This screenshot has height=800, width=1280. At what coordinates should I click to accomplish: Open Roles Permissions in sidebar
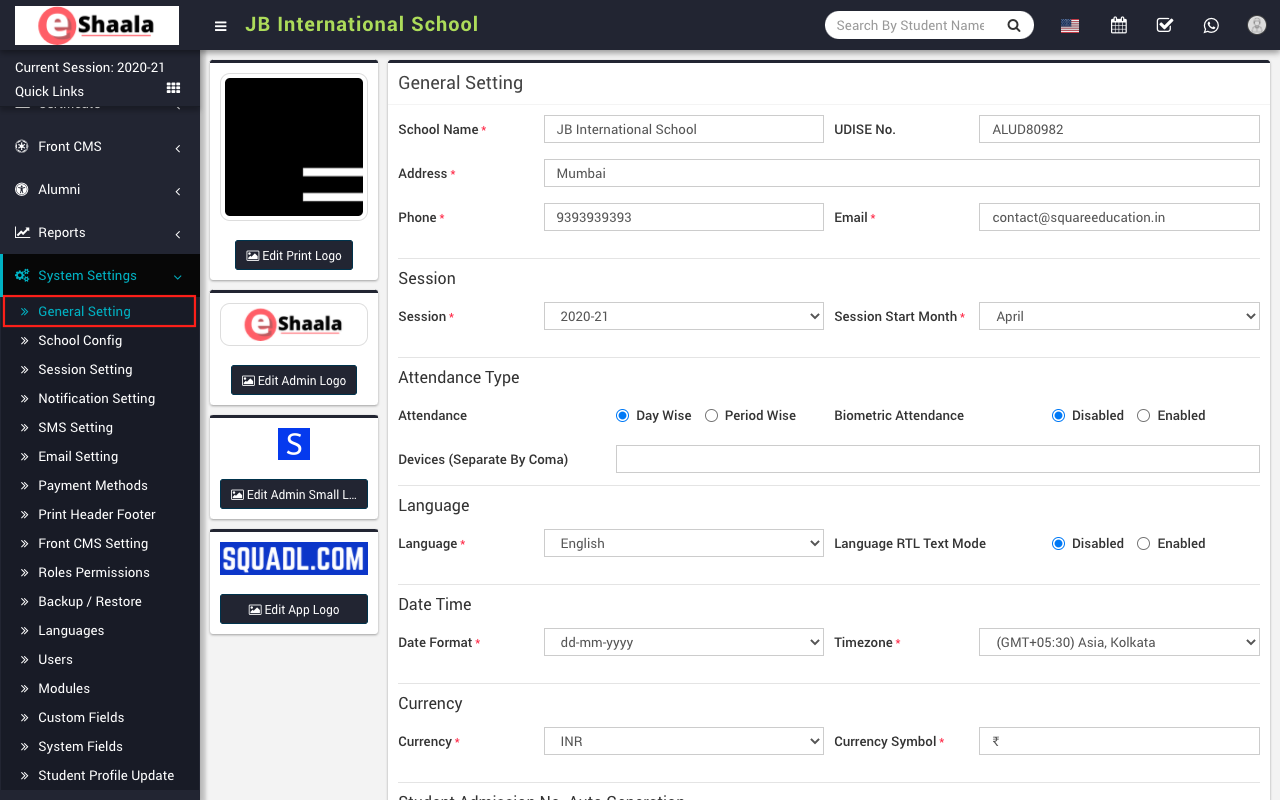coord(94,572)
